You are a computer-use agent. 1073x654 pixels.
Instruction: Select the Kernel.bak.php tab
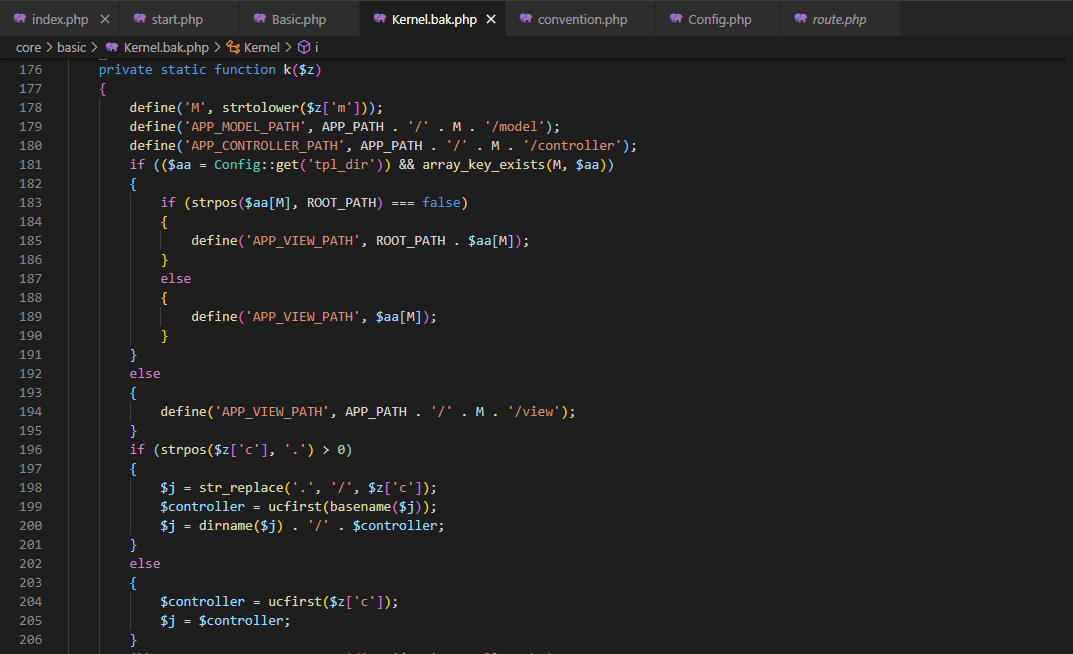click(x=432, y=19)
